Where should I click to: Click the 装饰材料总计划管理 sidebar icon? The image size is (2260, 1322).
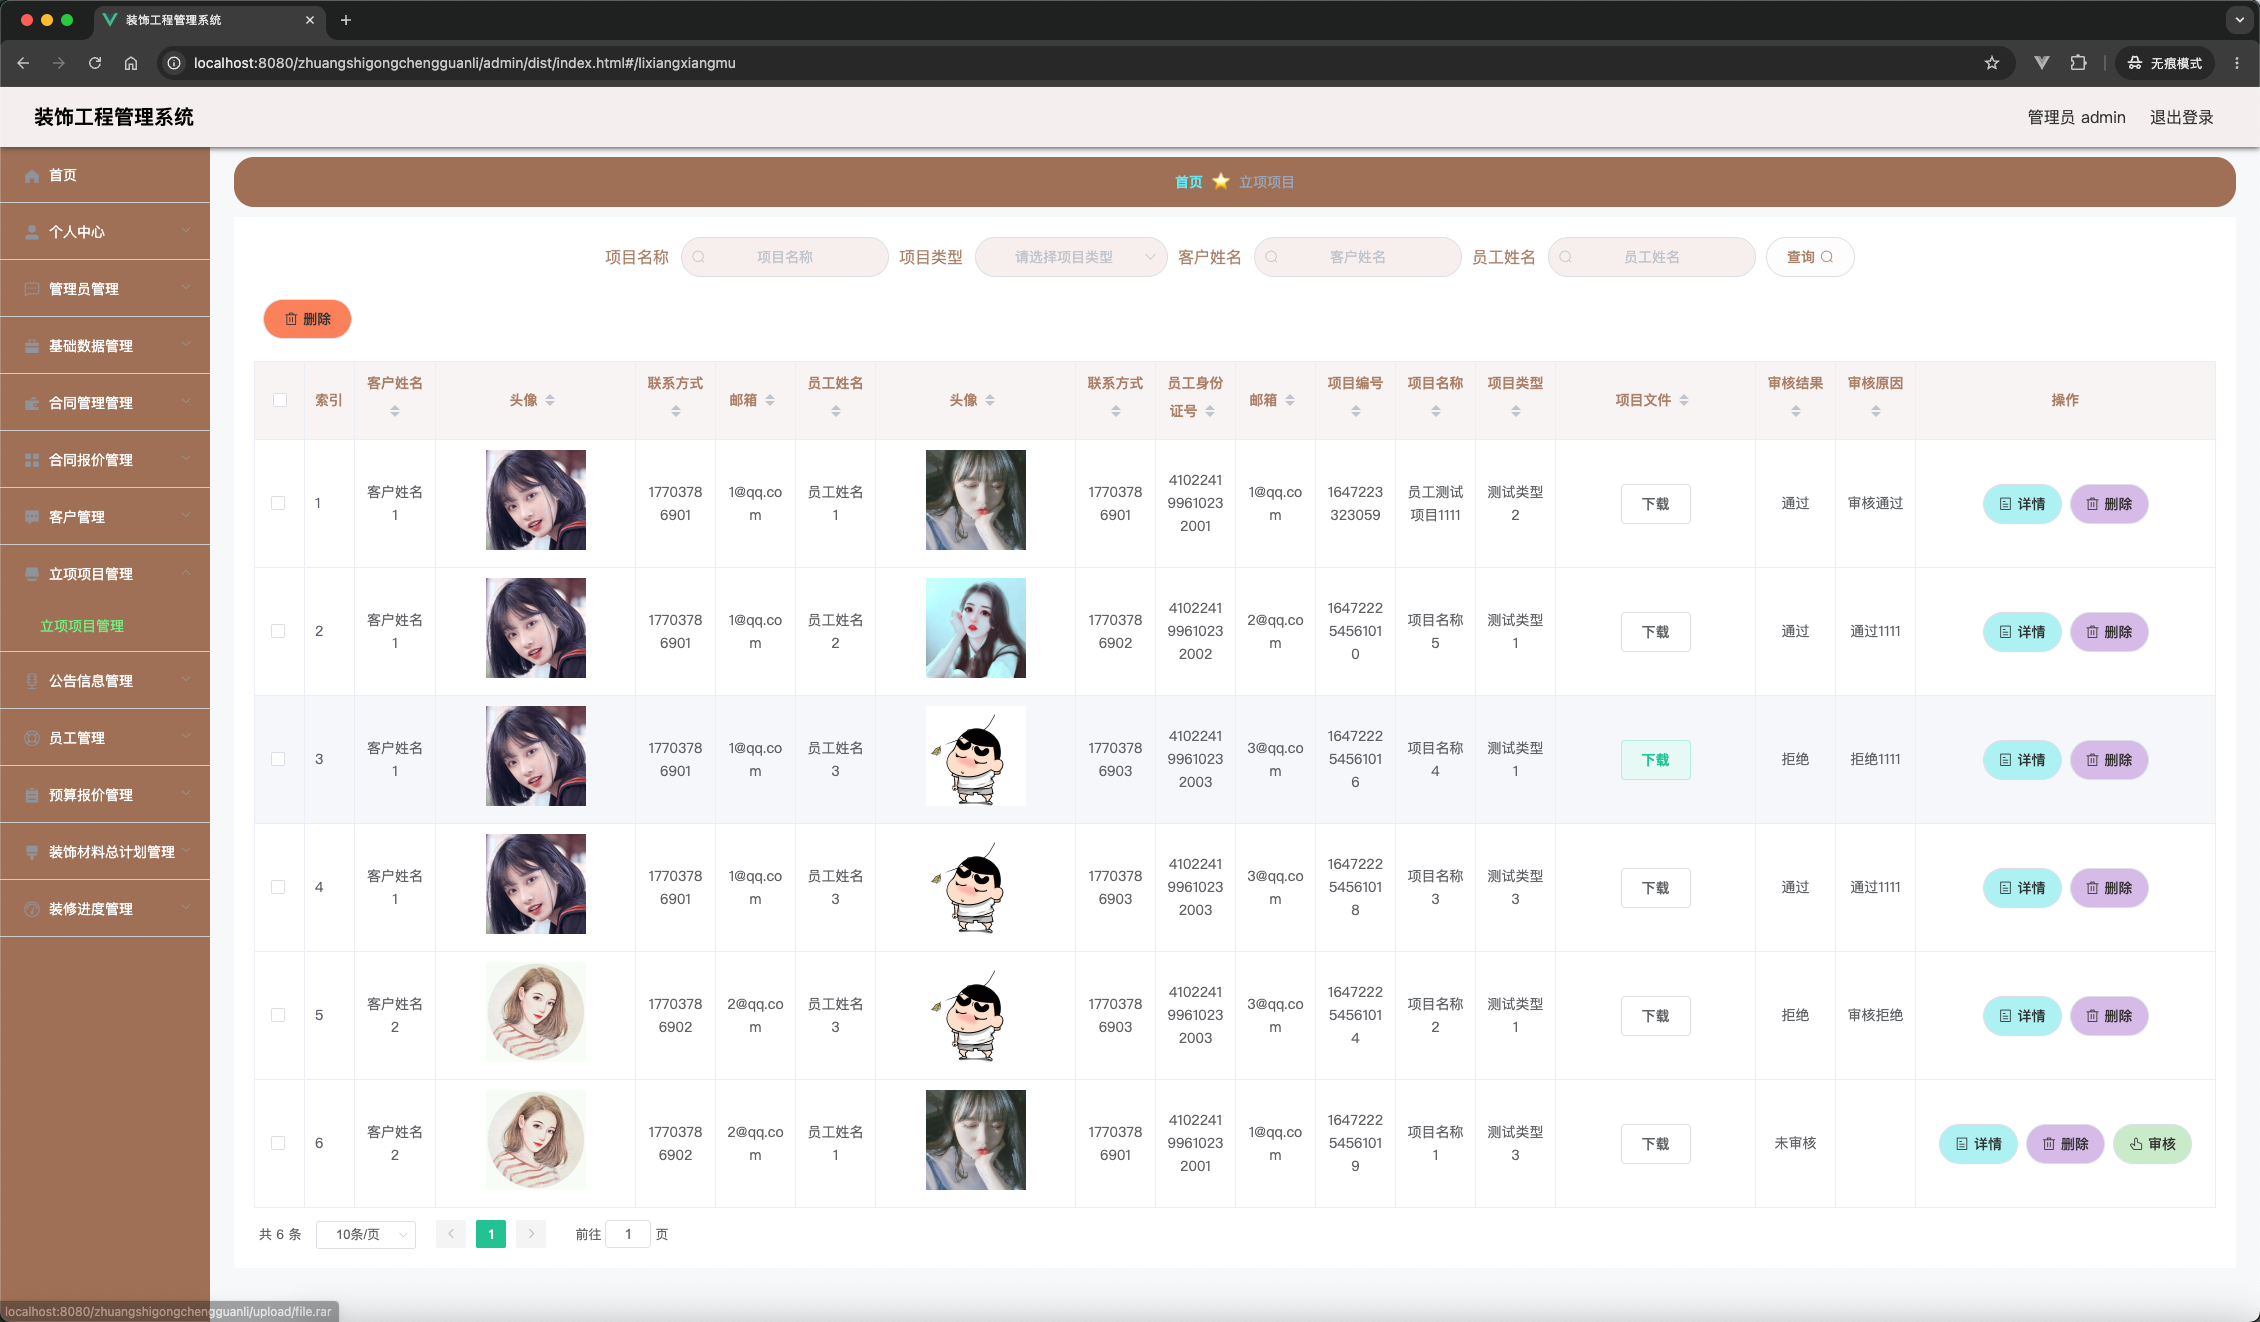coord(32,853)
